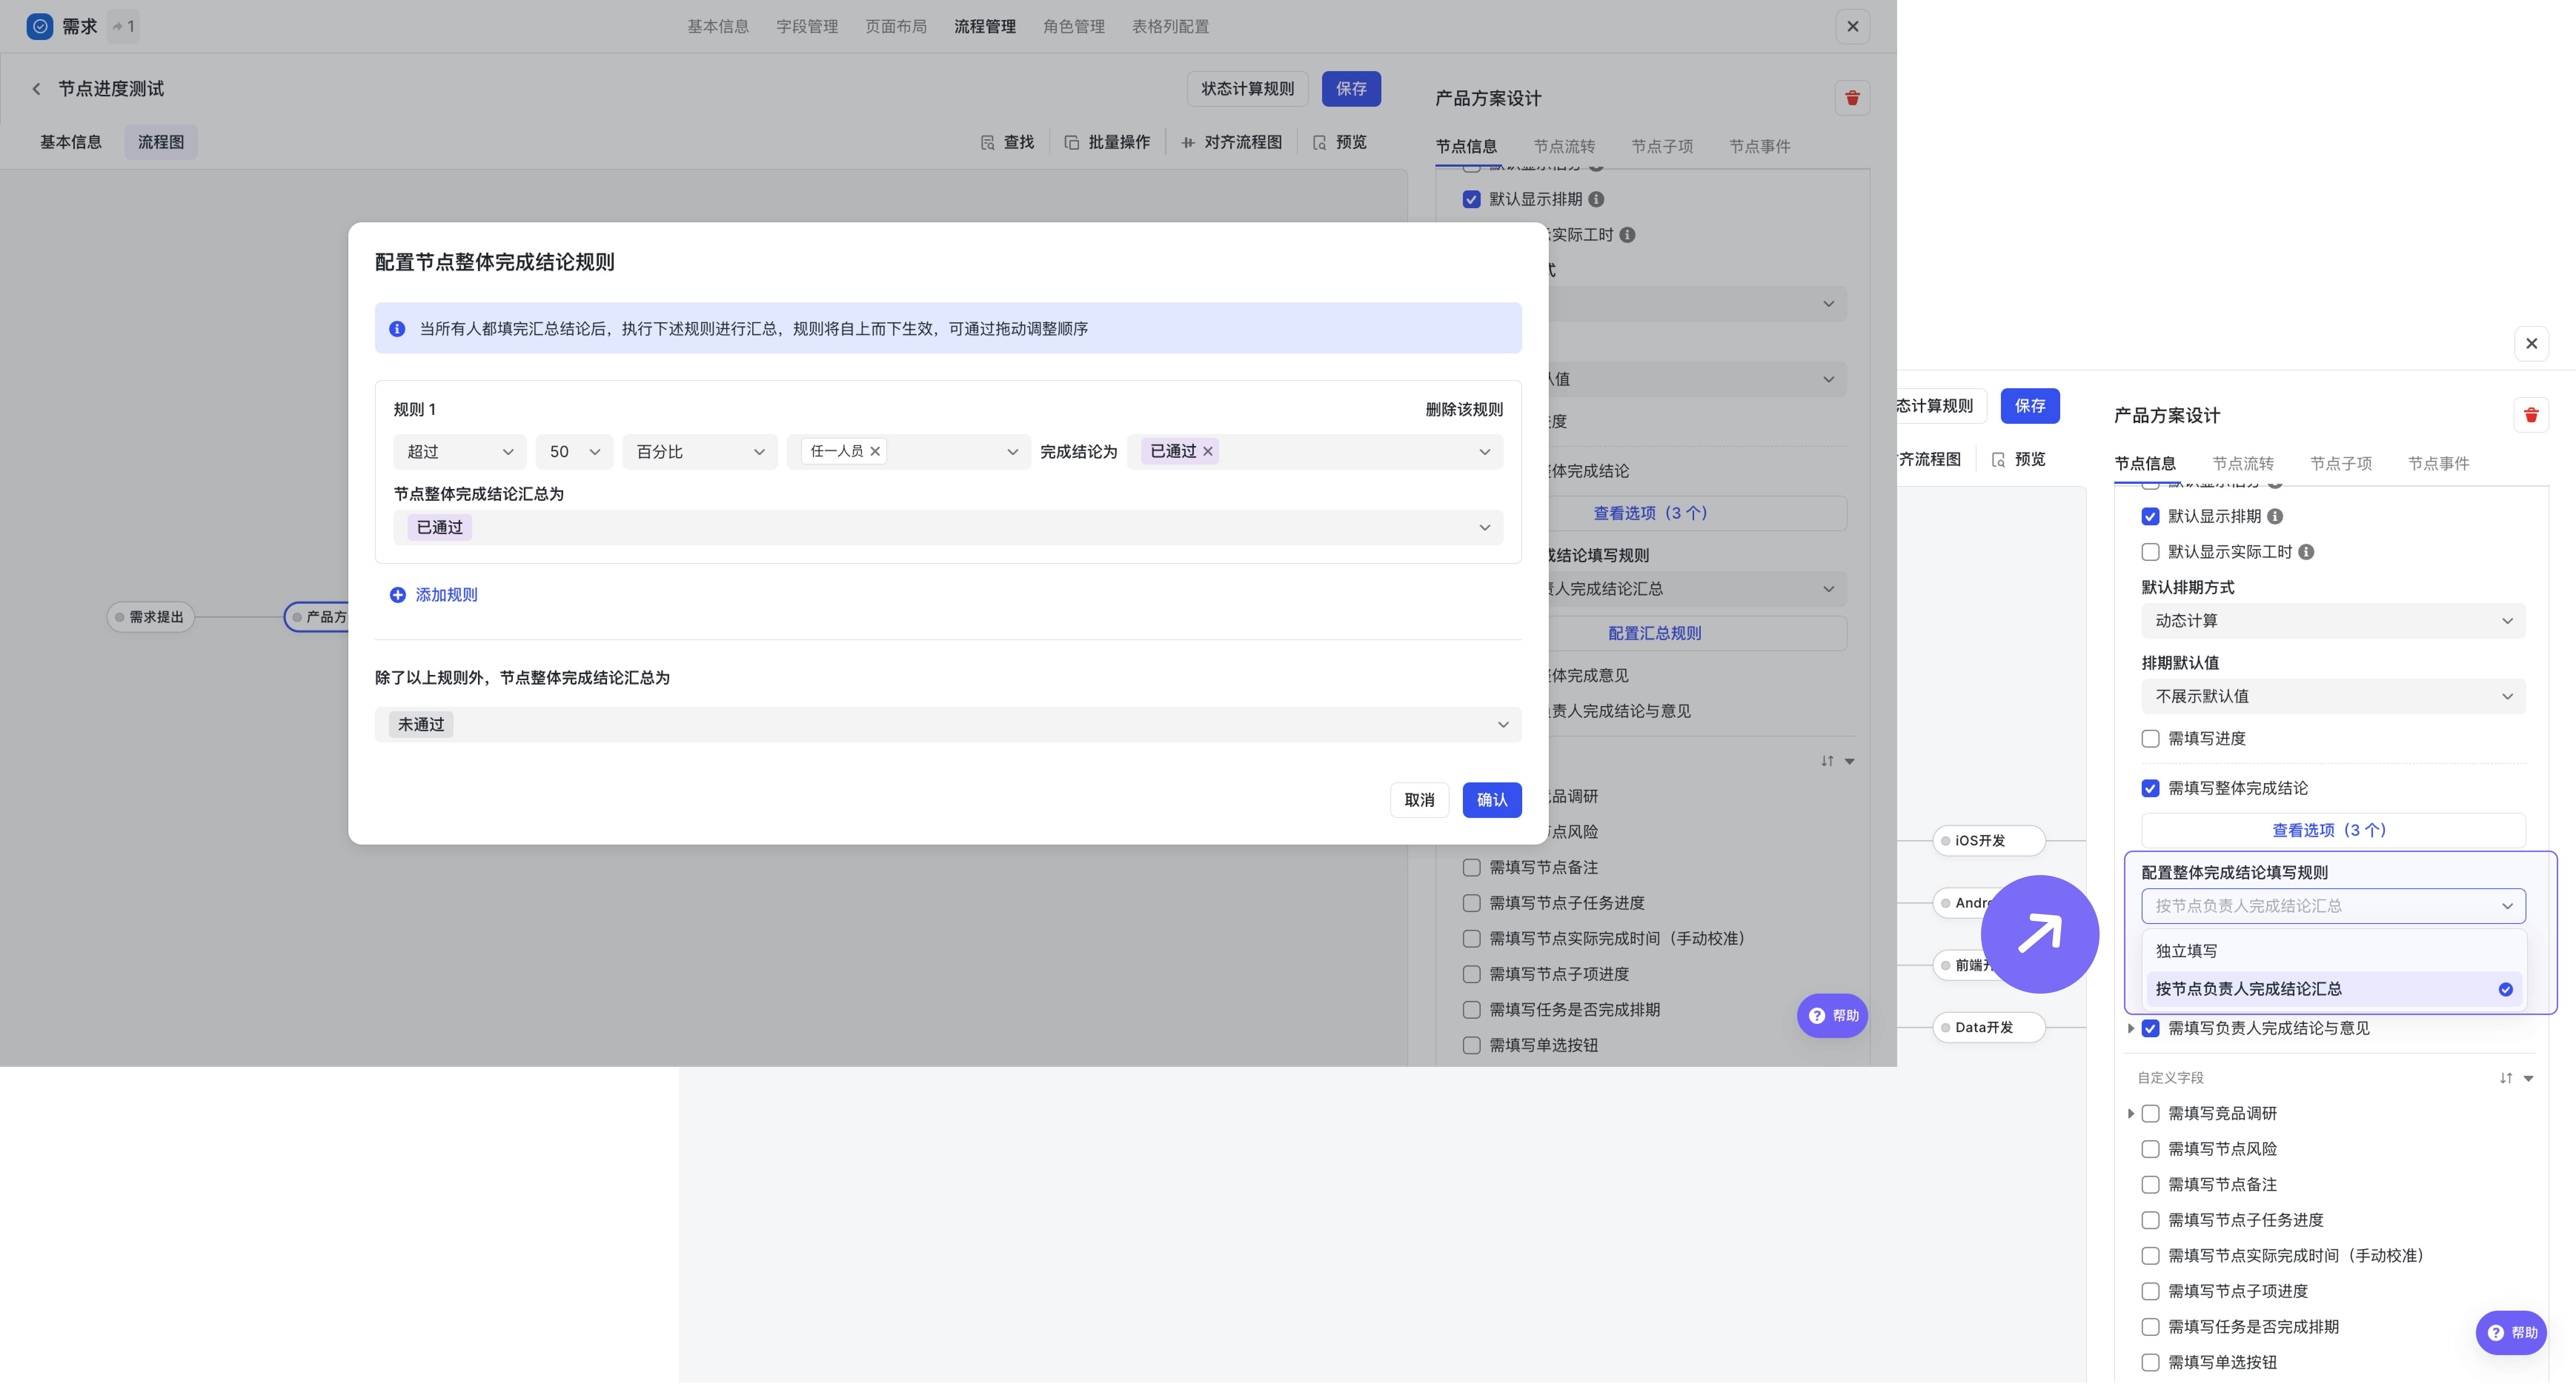2576x1384 pixels.
Task: Click info icon beside 实际工时 in dimmed window
Action: [1627, 235]
